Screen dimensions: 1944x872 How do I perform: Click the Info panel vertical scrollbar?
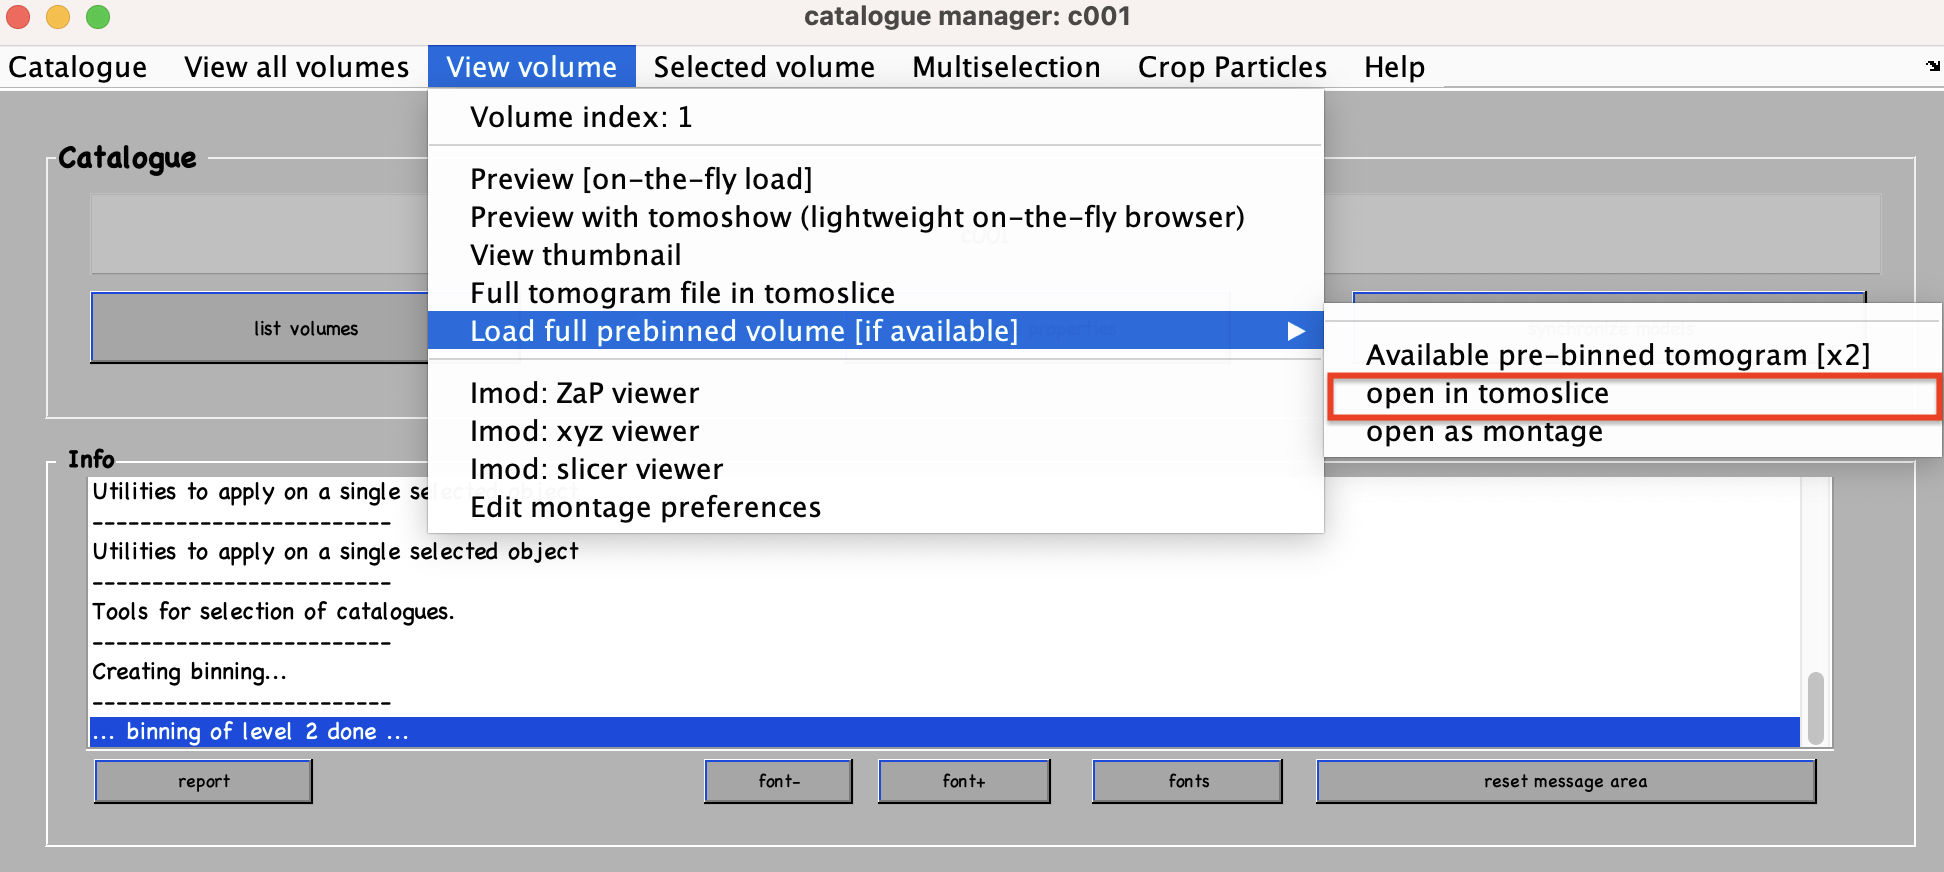pos(1816,708)
